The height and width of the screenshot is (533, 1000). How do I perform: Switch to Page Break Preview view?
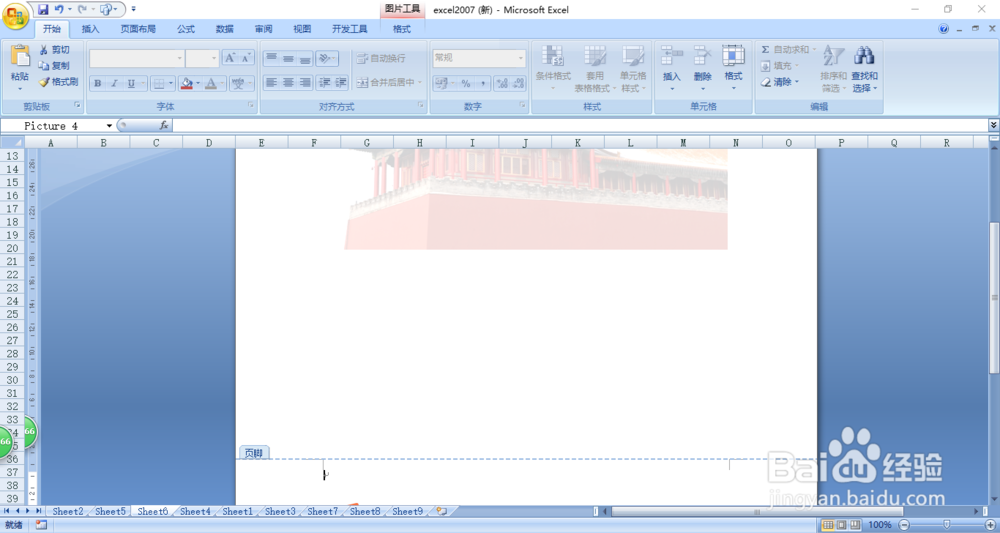pos(854,525)
